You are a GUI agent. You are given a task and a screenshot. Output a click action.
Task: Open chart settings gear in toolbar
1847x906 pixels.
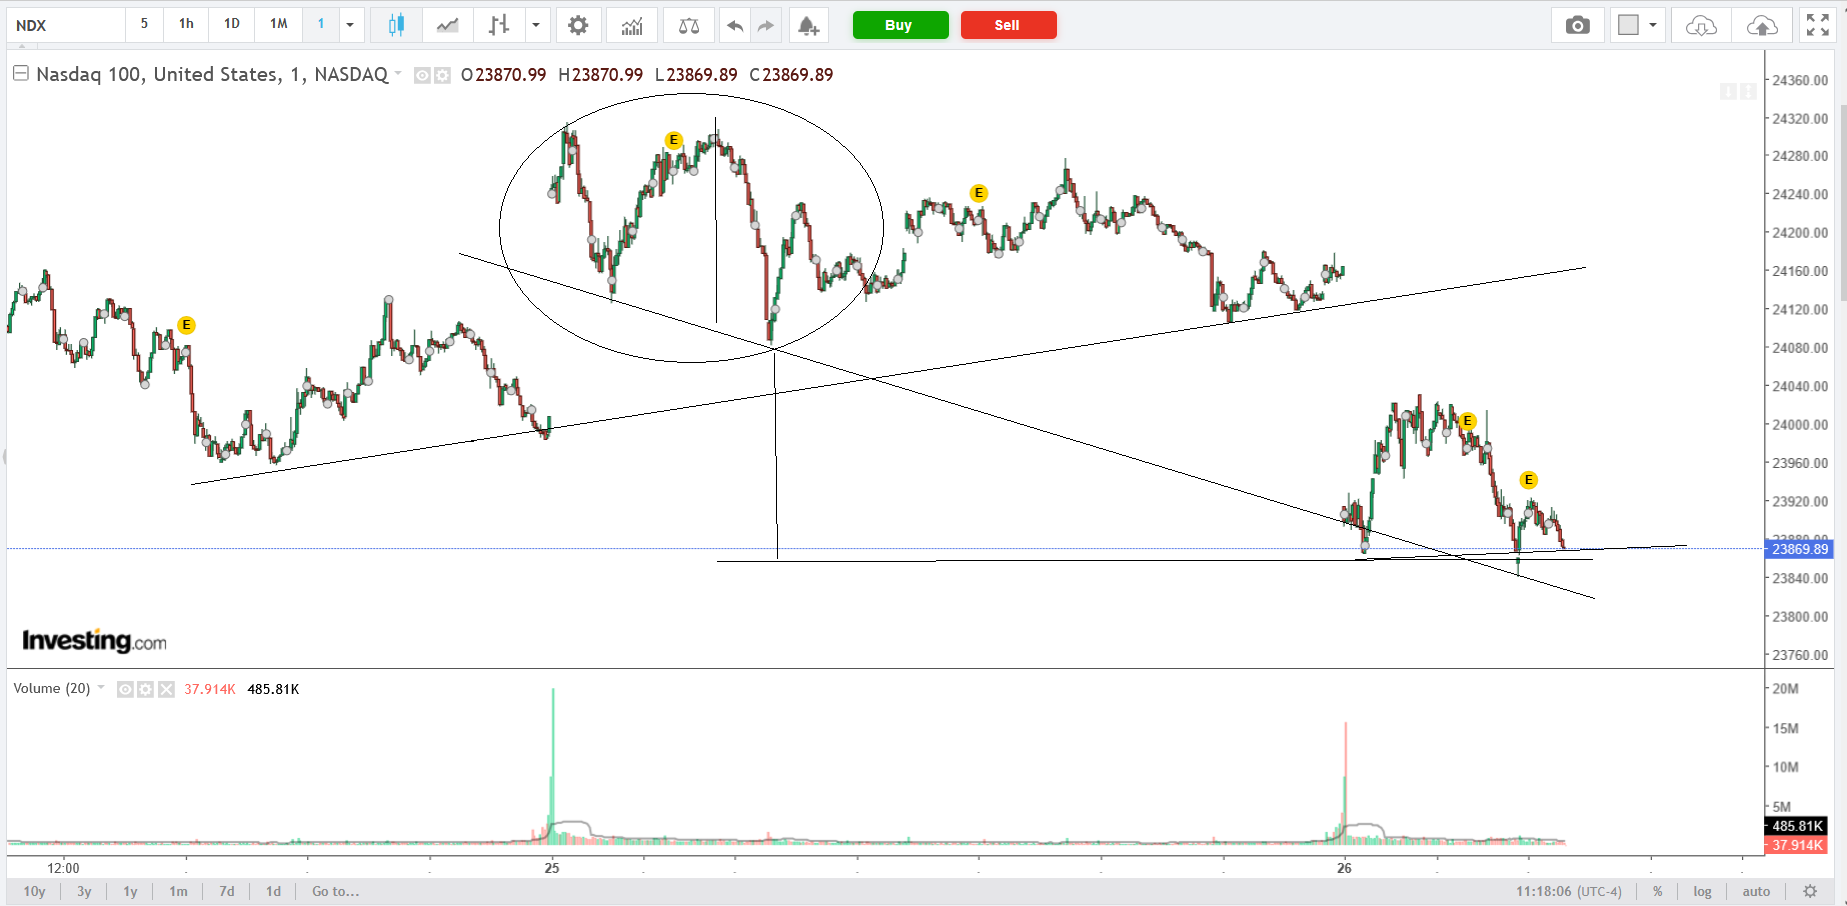[578, 25]
